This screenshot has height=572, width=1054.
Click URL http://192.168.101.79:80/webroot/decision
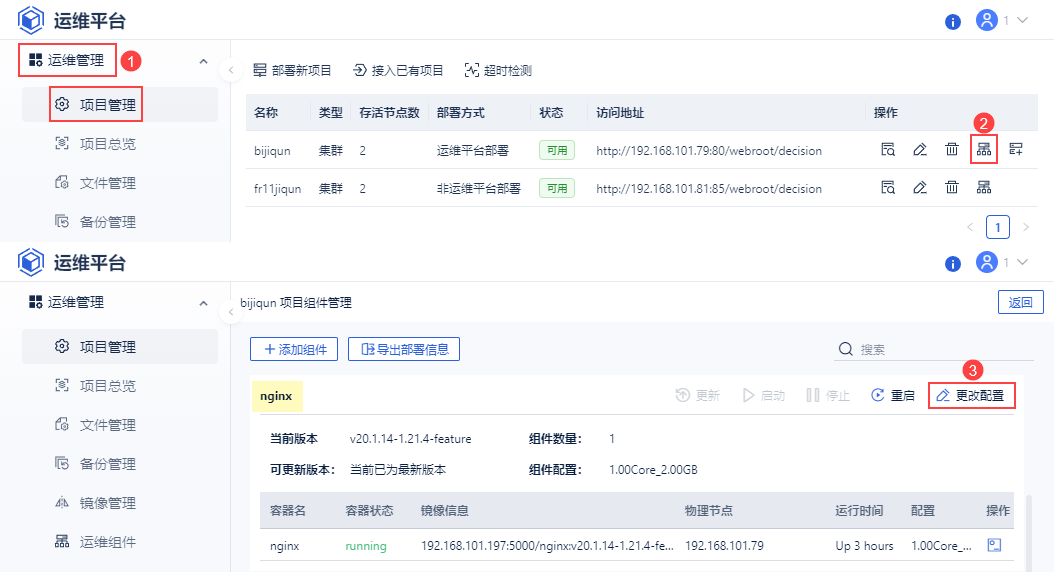coord(709,151)
